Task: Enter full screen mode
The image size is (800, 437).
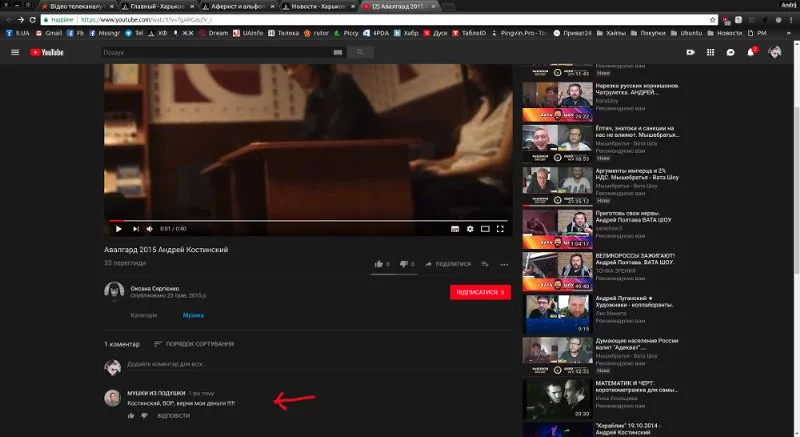Action: [501, 229]
